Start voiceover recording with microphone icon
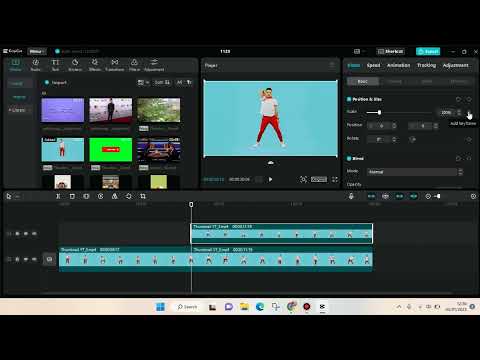This screenshot has width=480, height=360. (351, 196)
